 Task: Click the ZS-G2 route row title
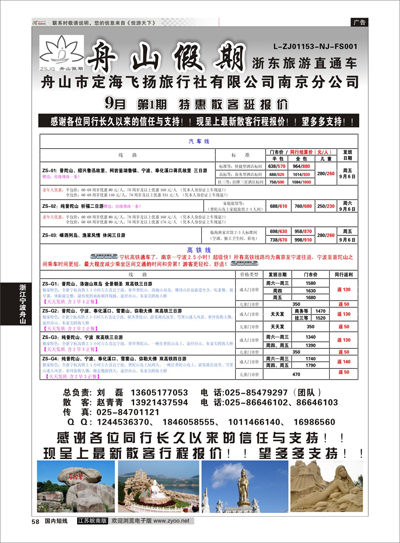click(112, 311)
